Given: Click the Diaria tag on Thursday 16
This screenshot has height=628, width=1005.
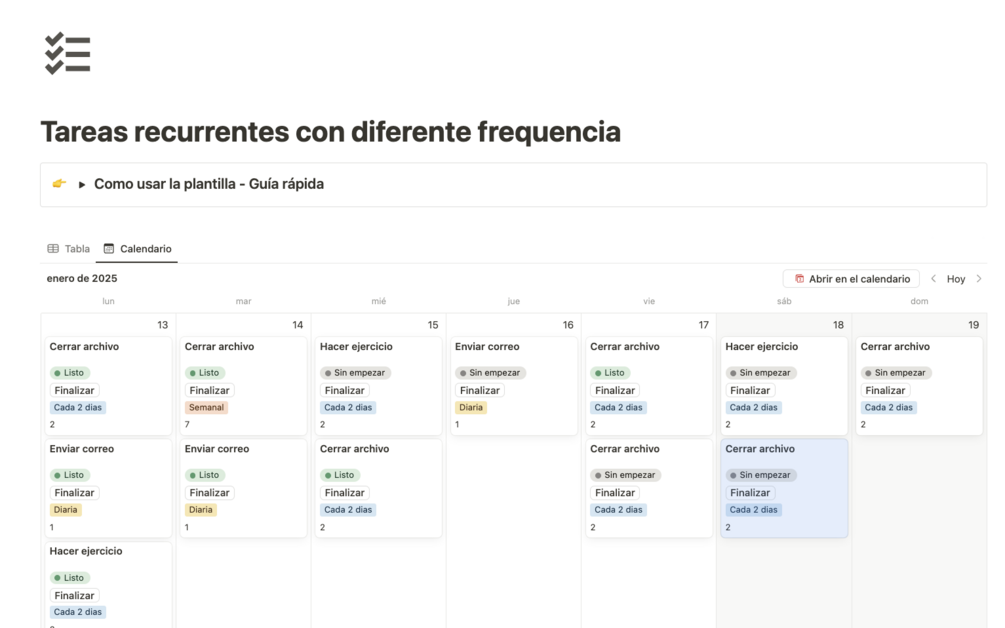Looking at the screenshot, I should click(471, 408).
